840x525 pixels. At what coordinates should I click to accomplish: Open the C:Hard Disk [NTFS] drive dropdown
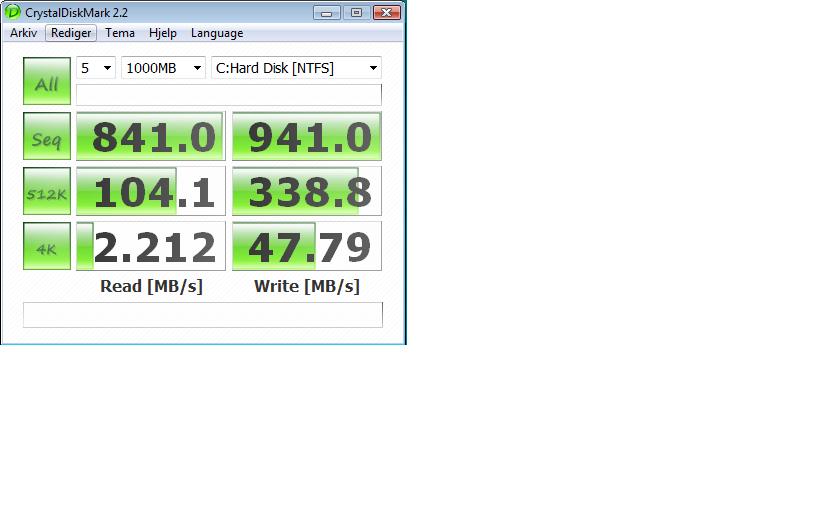point(296,68)
